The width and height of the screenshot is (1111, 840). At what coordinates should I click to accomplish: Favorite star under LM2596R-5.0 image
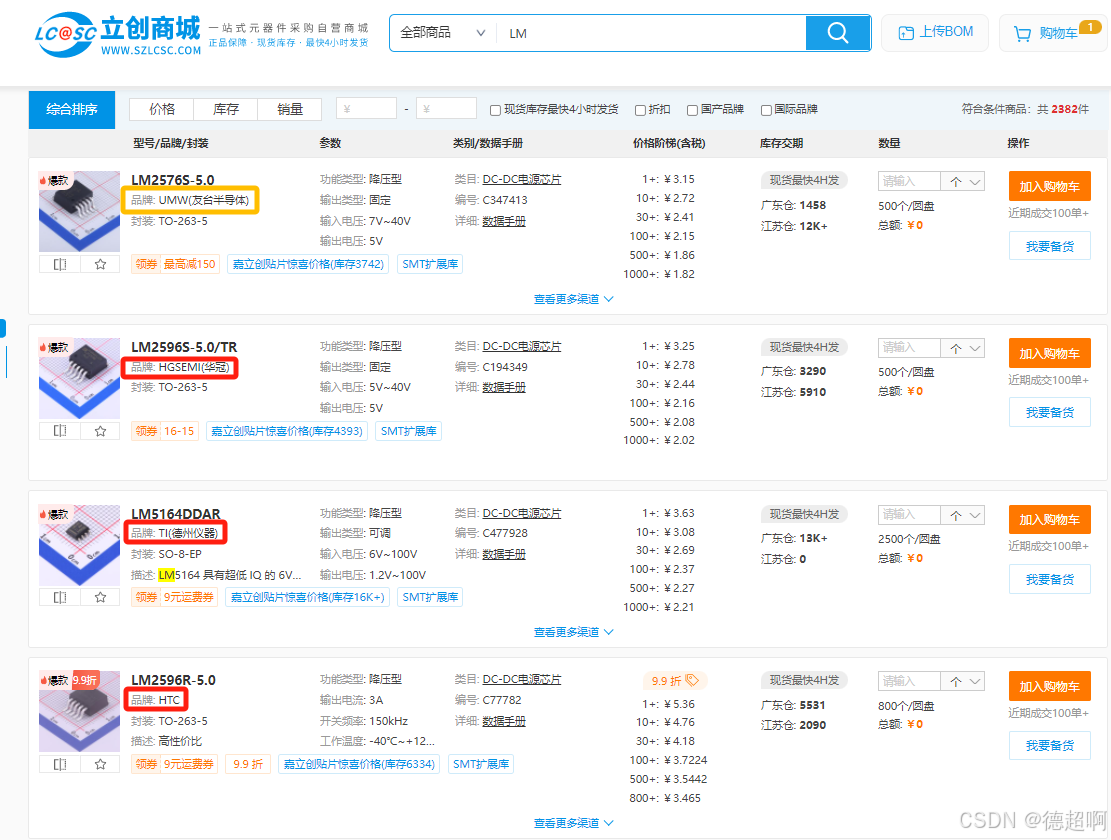(x=100, y=764)
